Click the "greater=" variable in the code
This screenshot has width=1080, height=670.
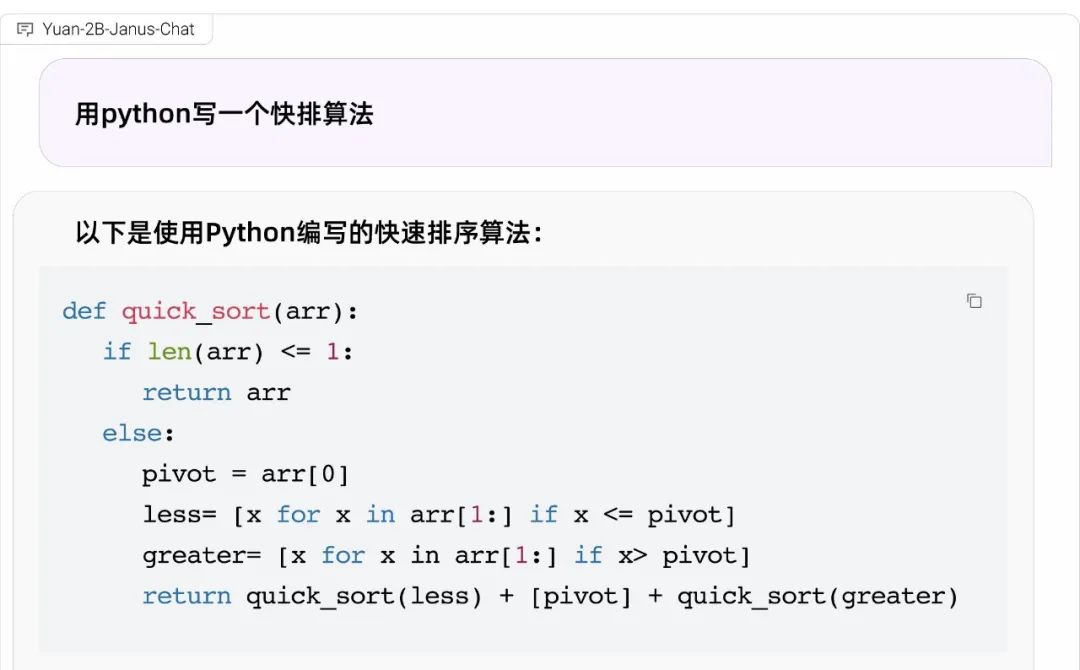pos(202,555)
